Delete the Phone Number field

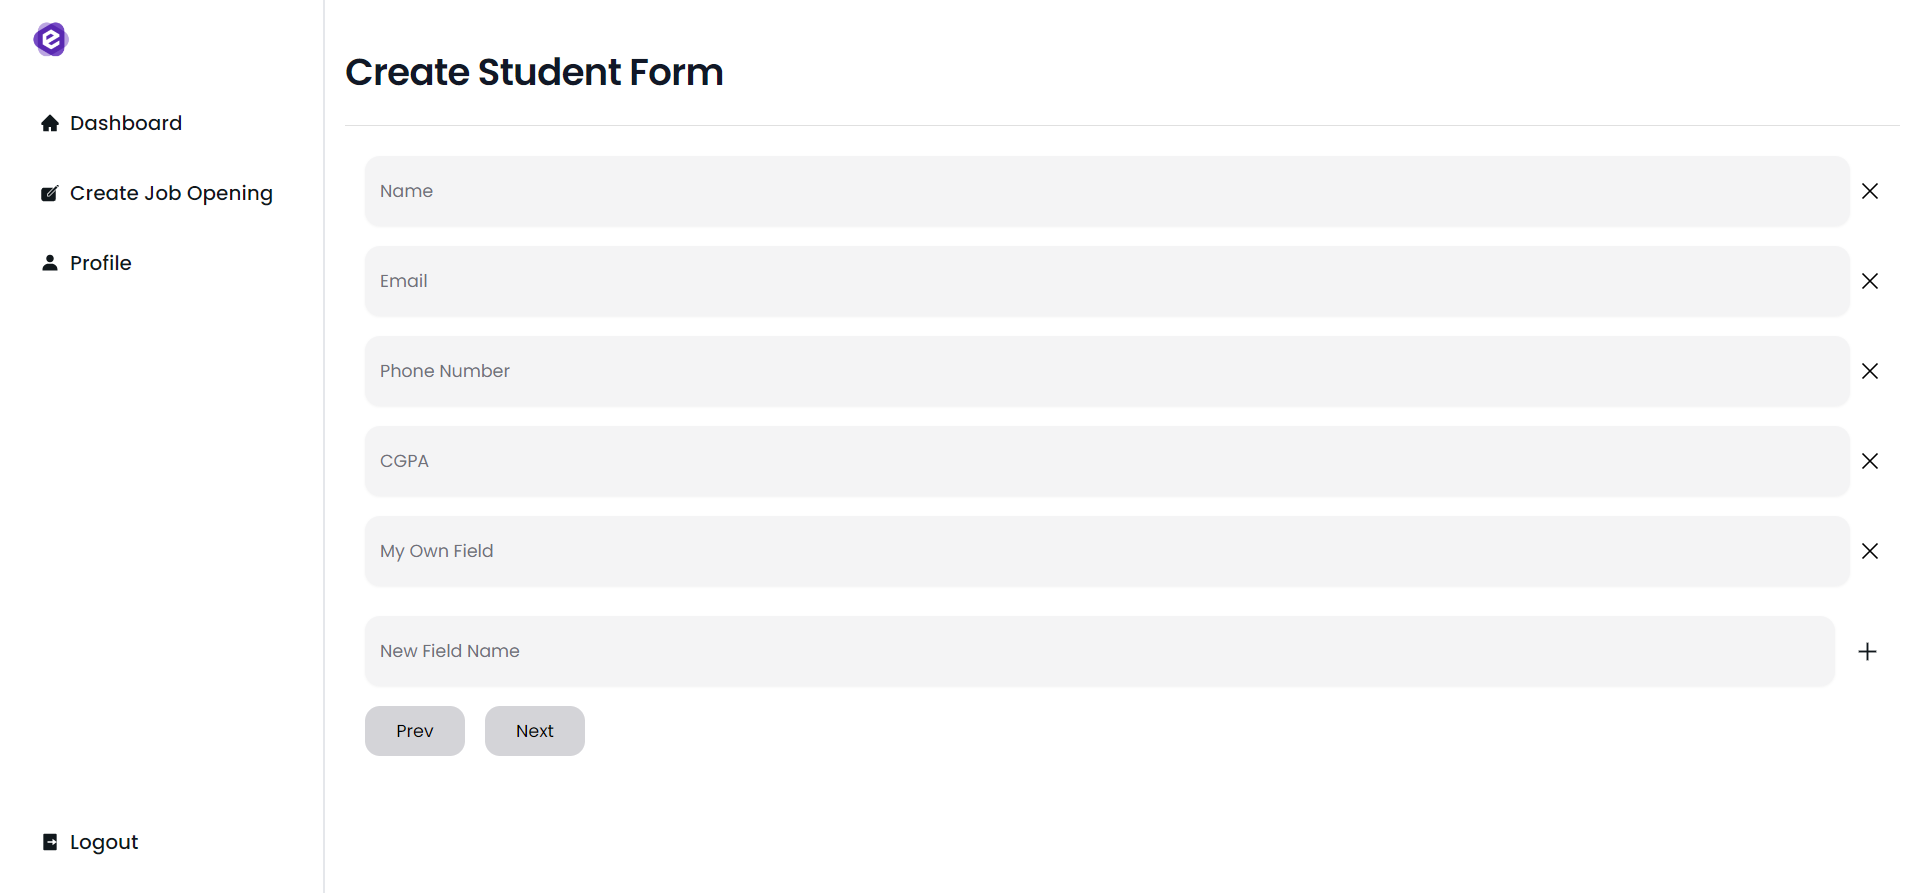coord(1869,371)
